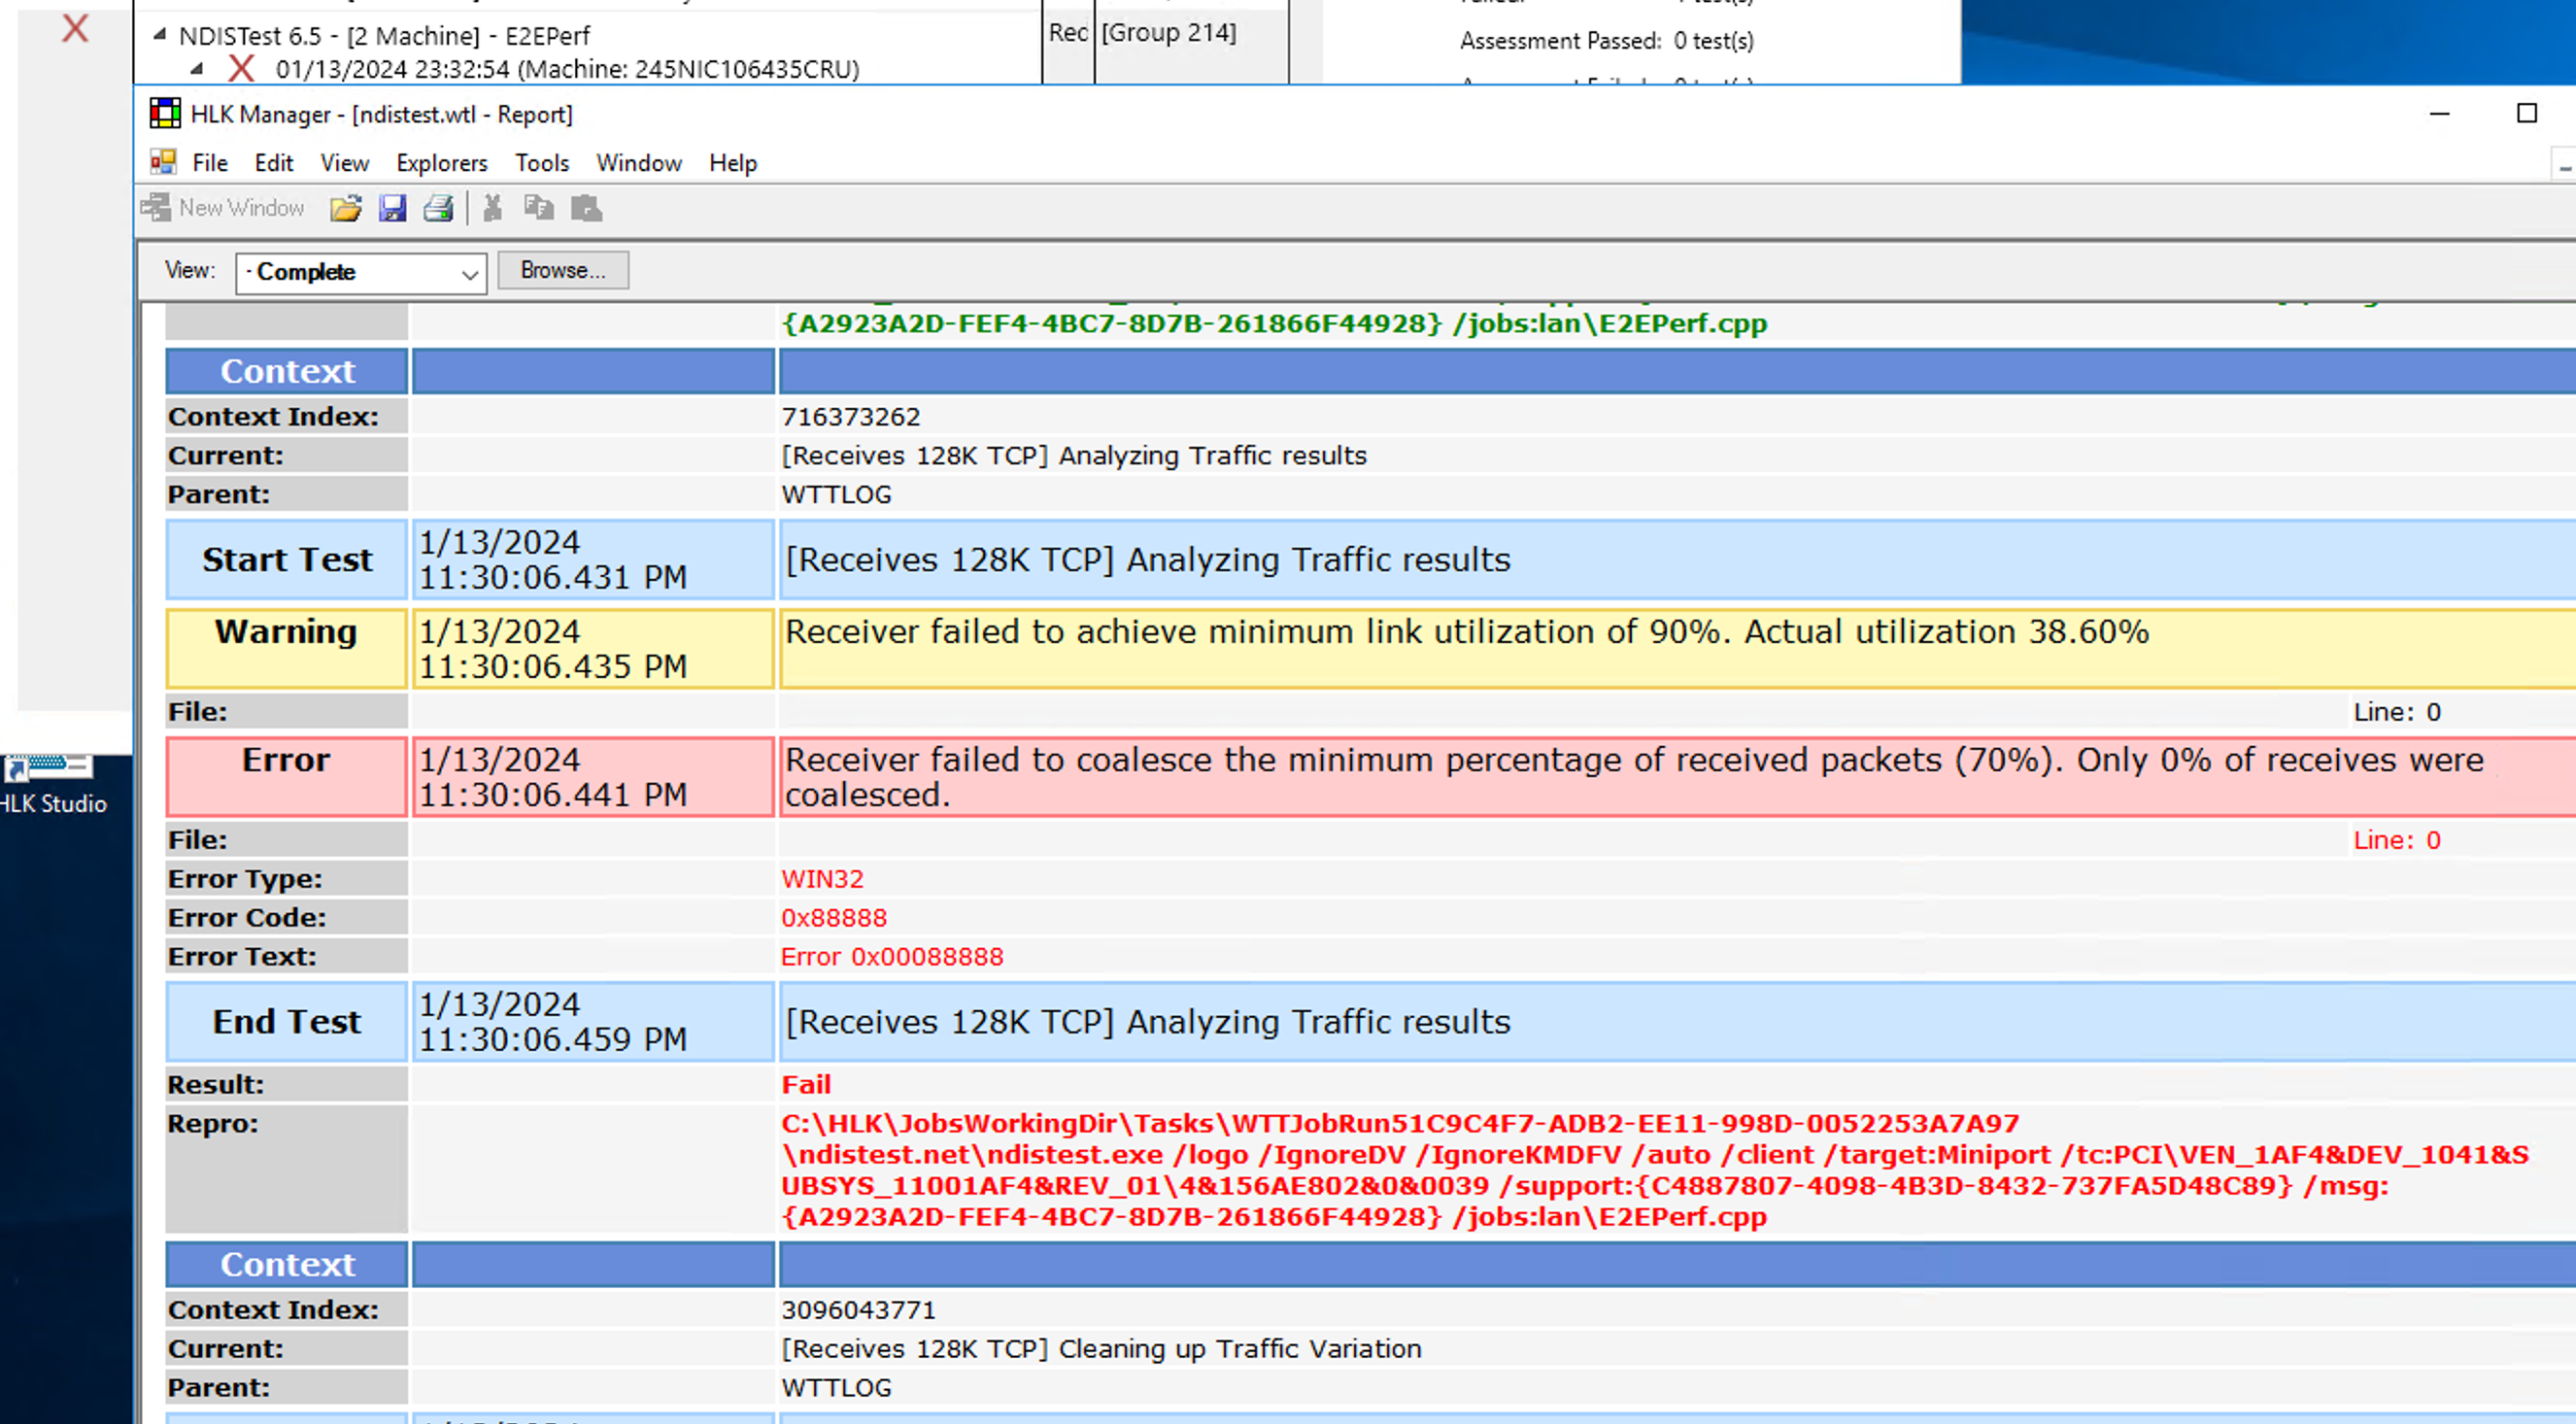This screenshot has width=2576, height=1424.
Task: Click the Browse... button
Action: [563, 271]
